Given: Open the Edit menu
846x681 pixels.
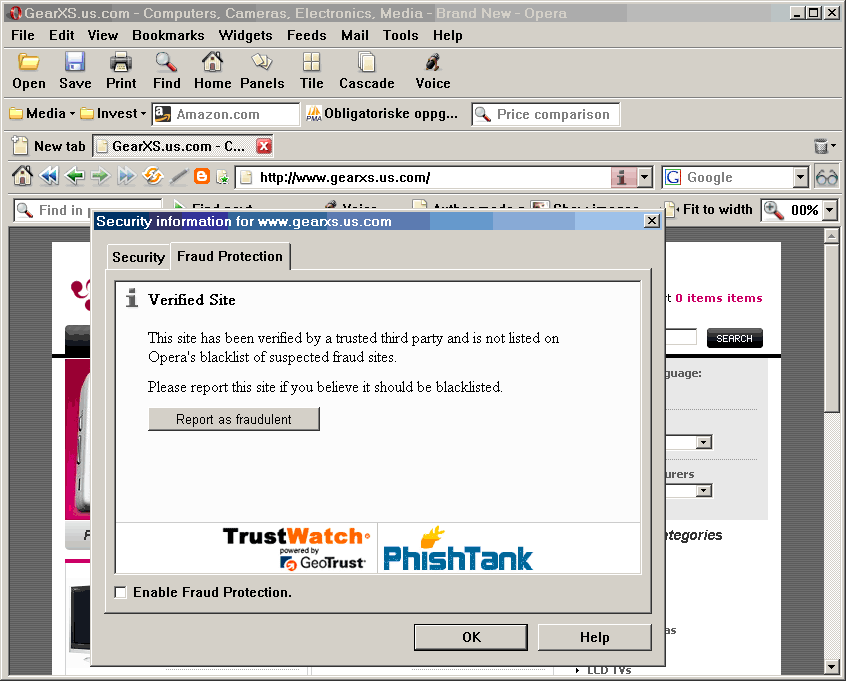Looking at the screenshot, I should click(62, 36).
